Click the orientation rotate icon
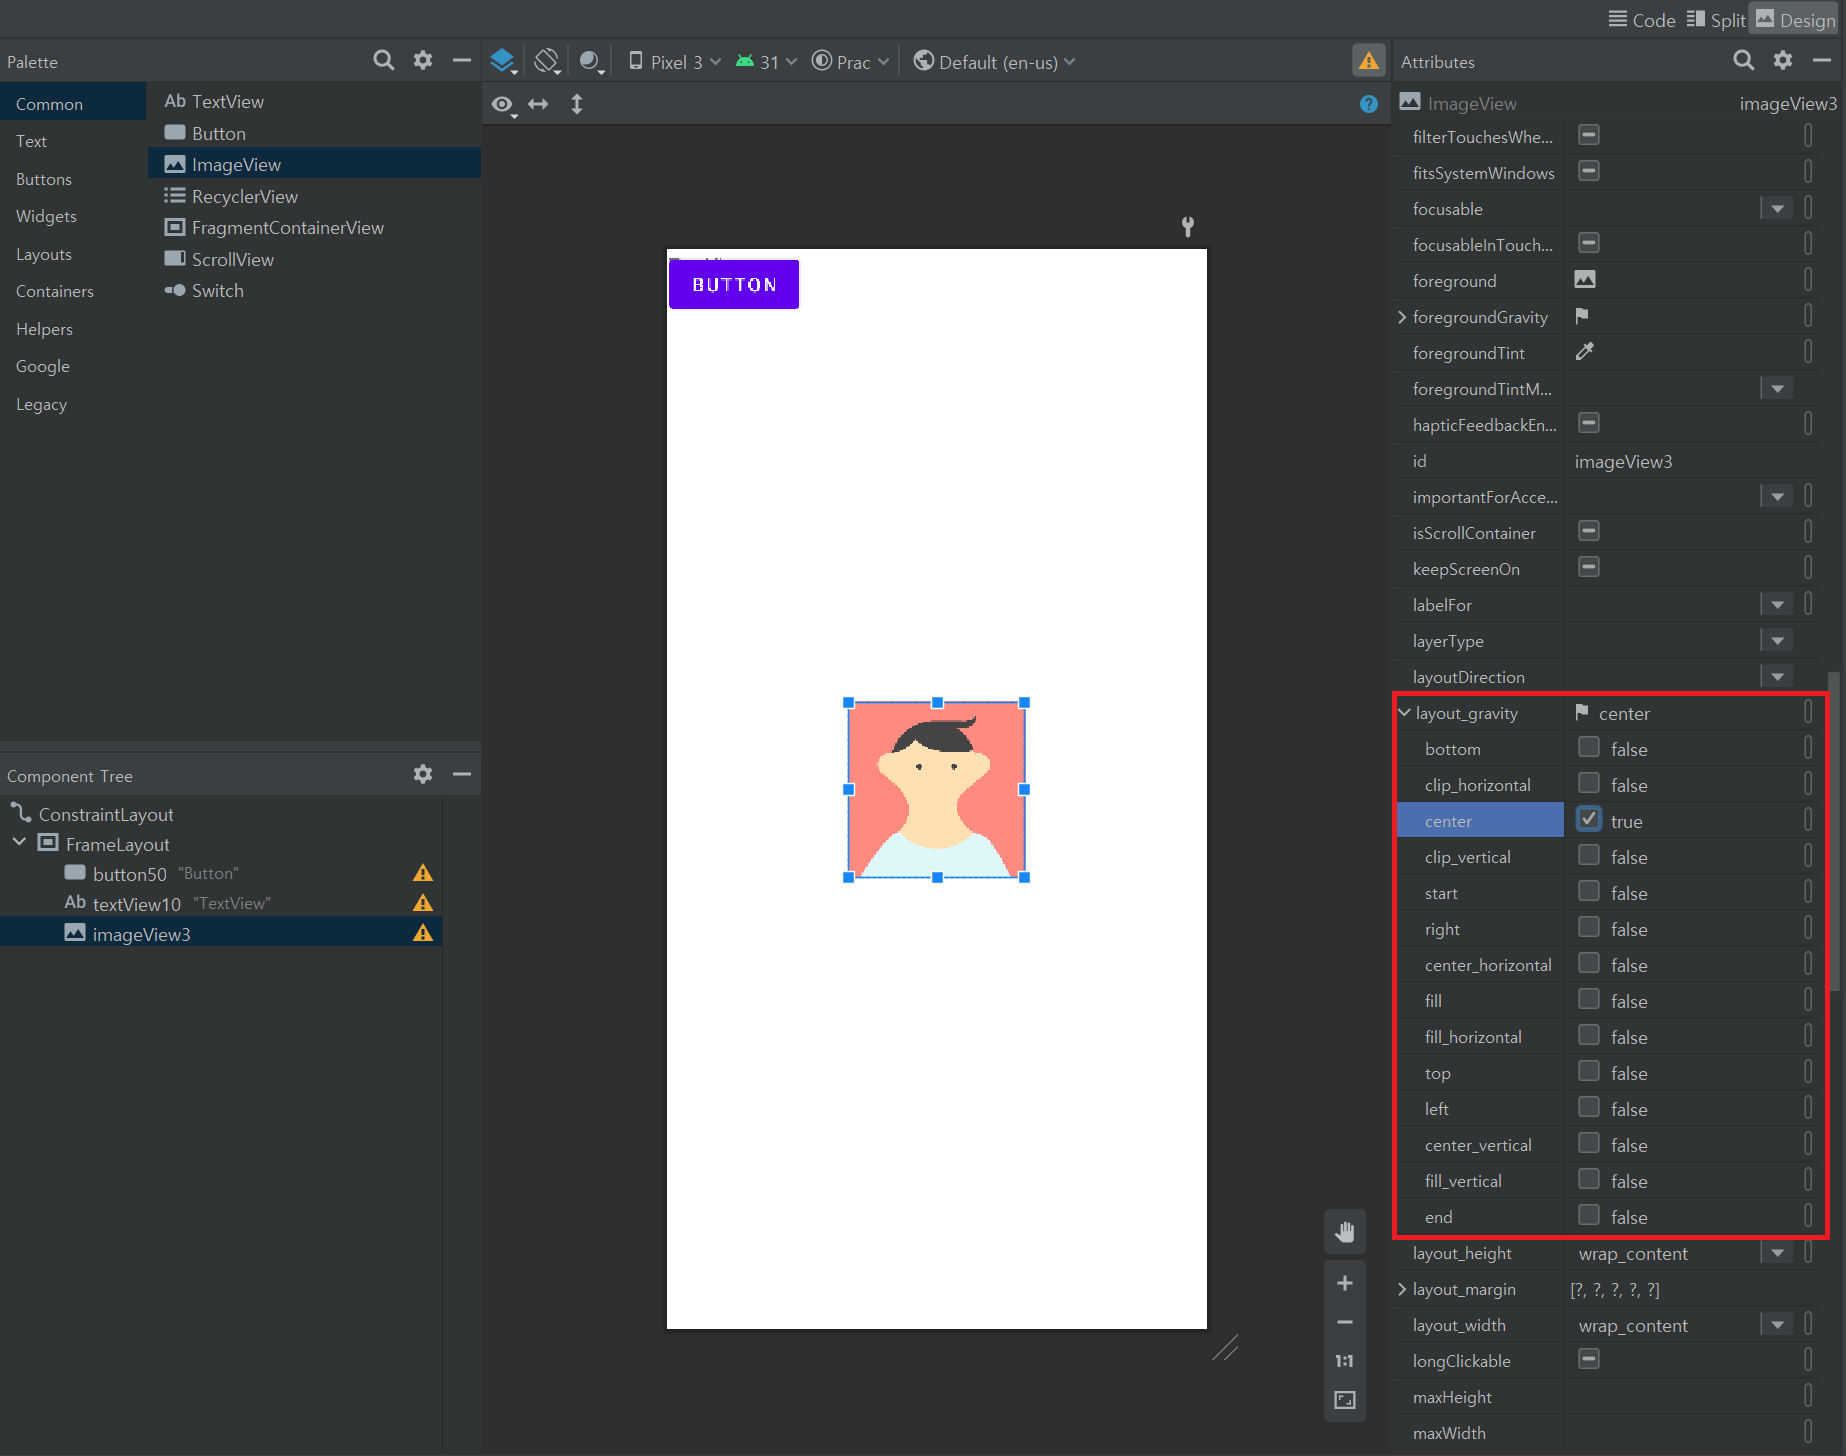This screenshot has width=1846, height=1456. pyautogui.click(x=546, y=62)
